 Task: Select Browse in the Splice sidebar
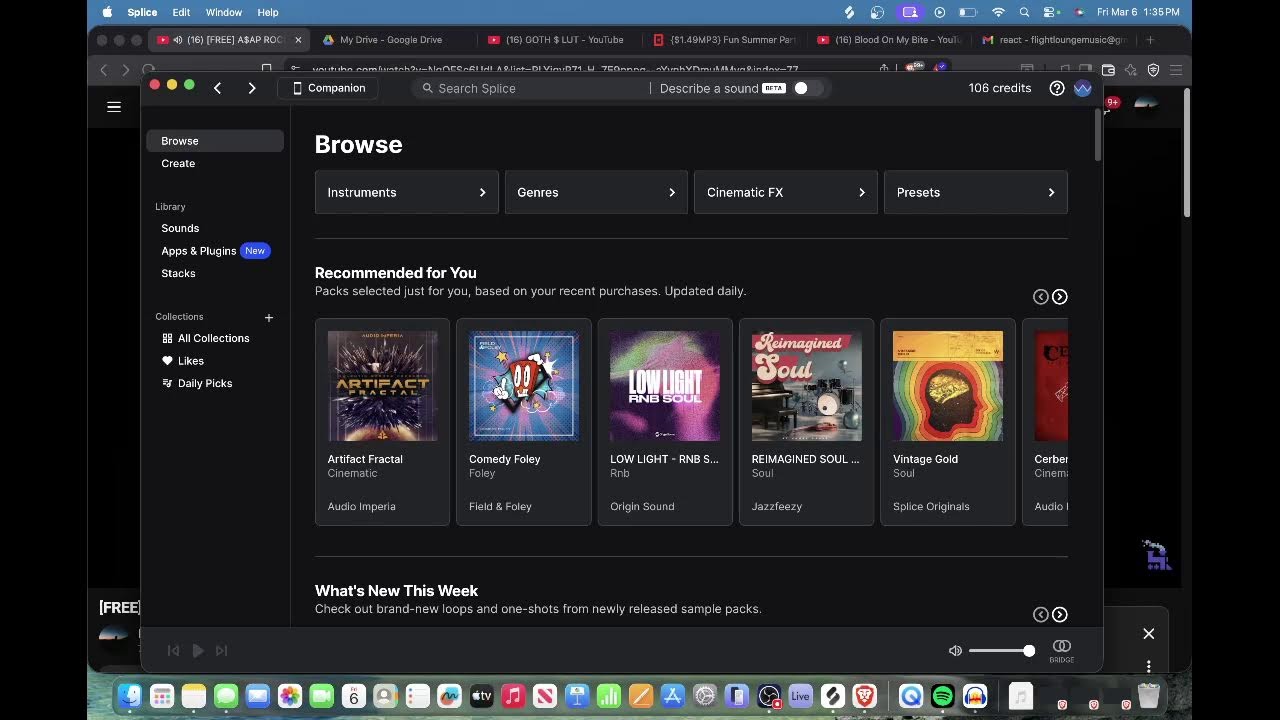coord(215,141)
